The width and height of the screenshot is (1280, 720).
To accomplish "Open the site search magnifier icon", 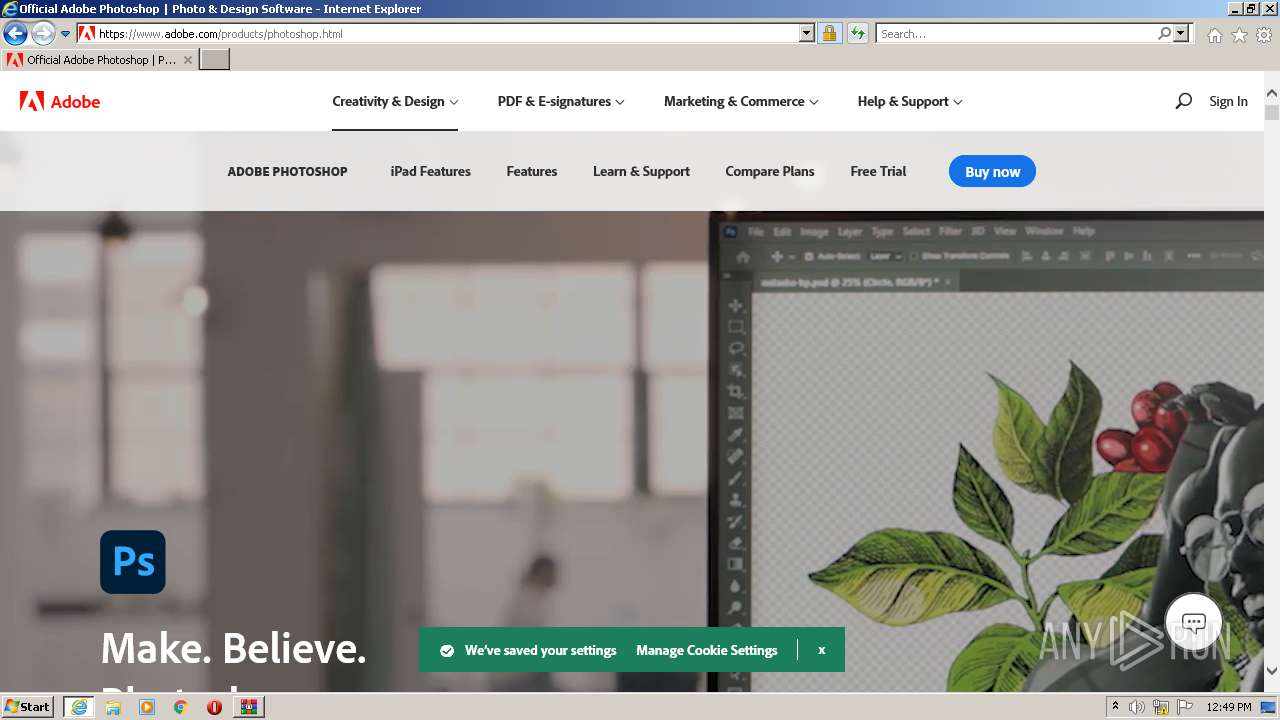I will (1183, 101).
